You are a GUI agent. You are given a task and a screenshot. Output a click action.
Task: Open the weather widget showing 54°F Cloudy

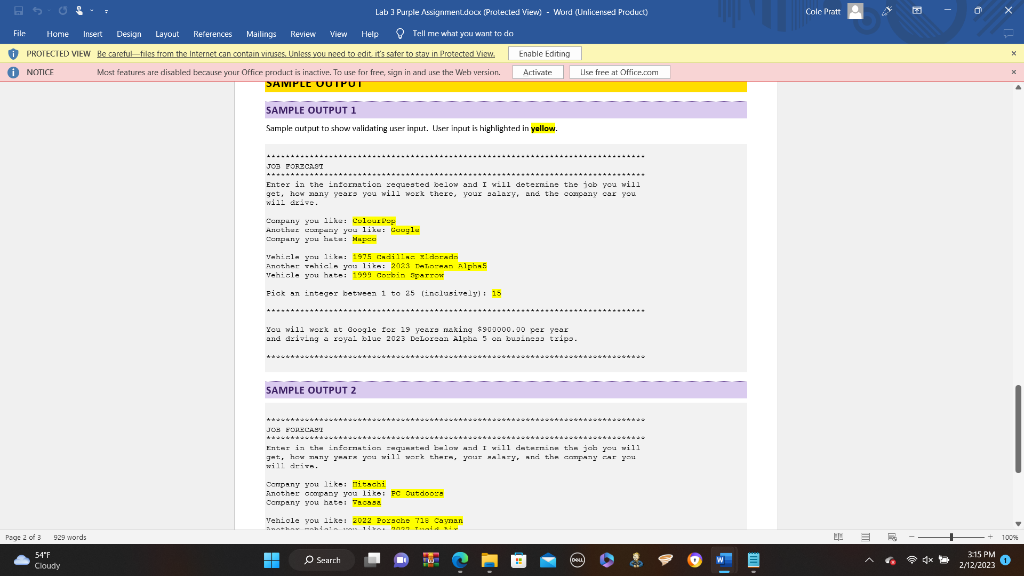[x=38, y=560]
